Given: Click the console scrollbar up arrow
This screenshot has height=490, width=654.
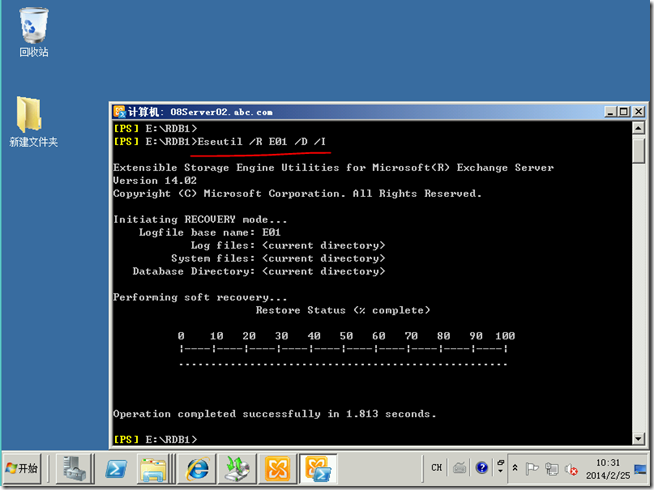Looking at the screenshot, I should pos(638,128).
